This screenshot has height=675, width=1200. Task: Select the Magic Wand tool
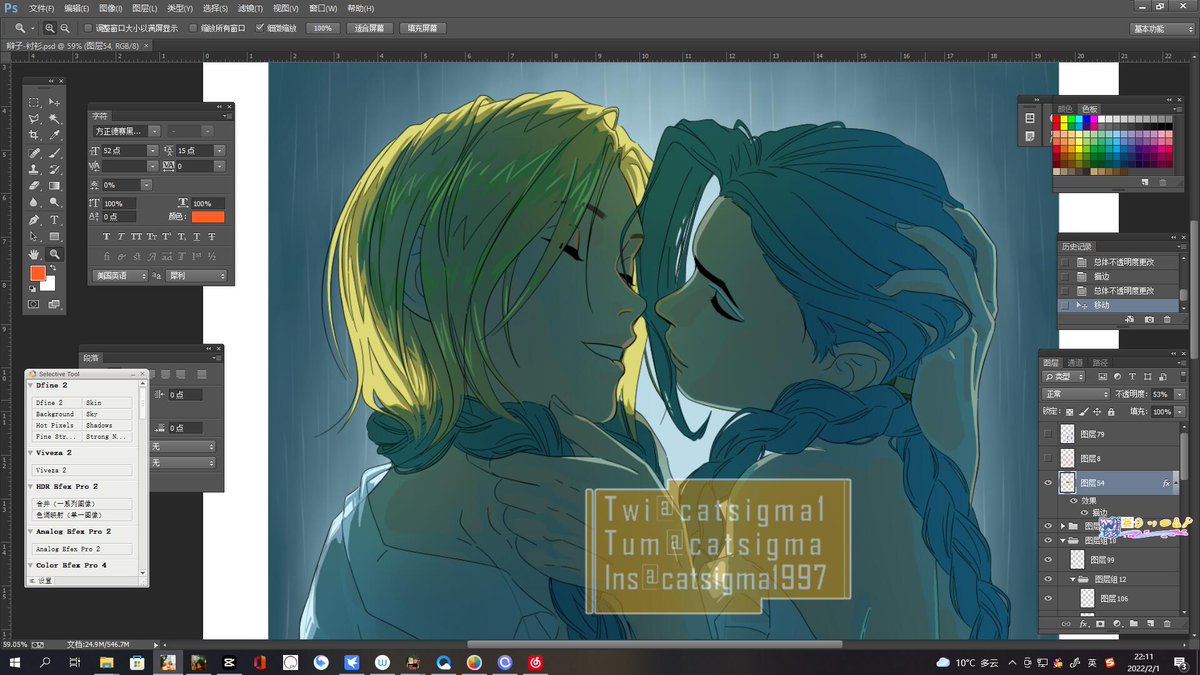55,119
